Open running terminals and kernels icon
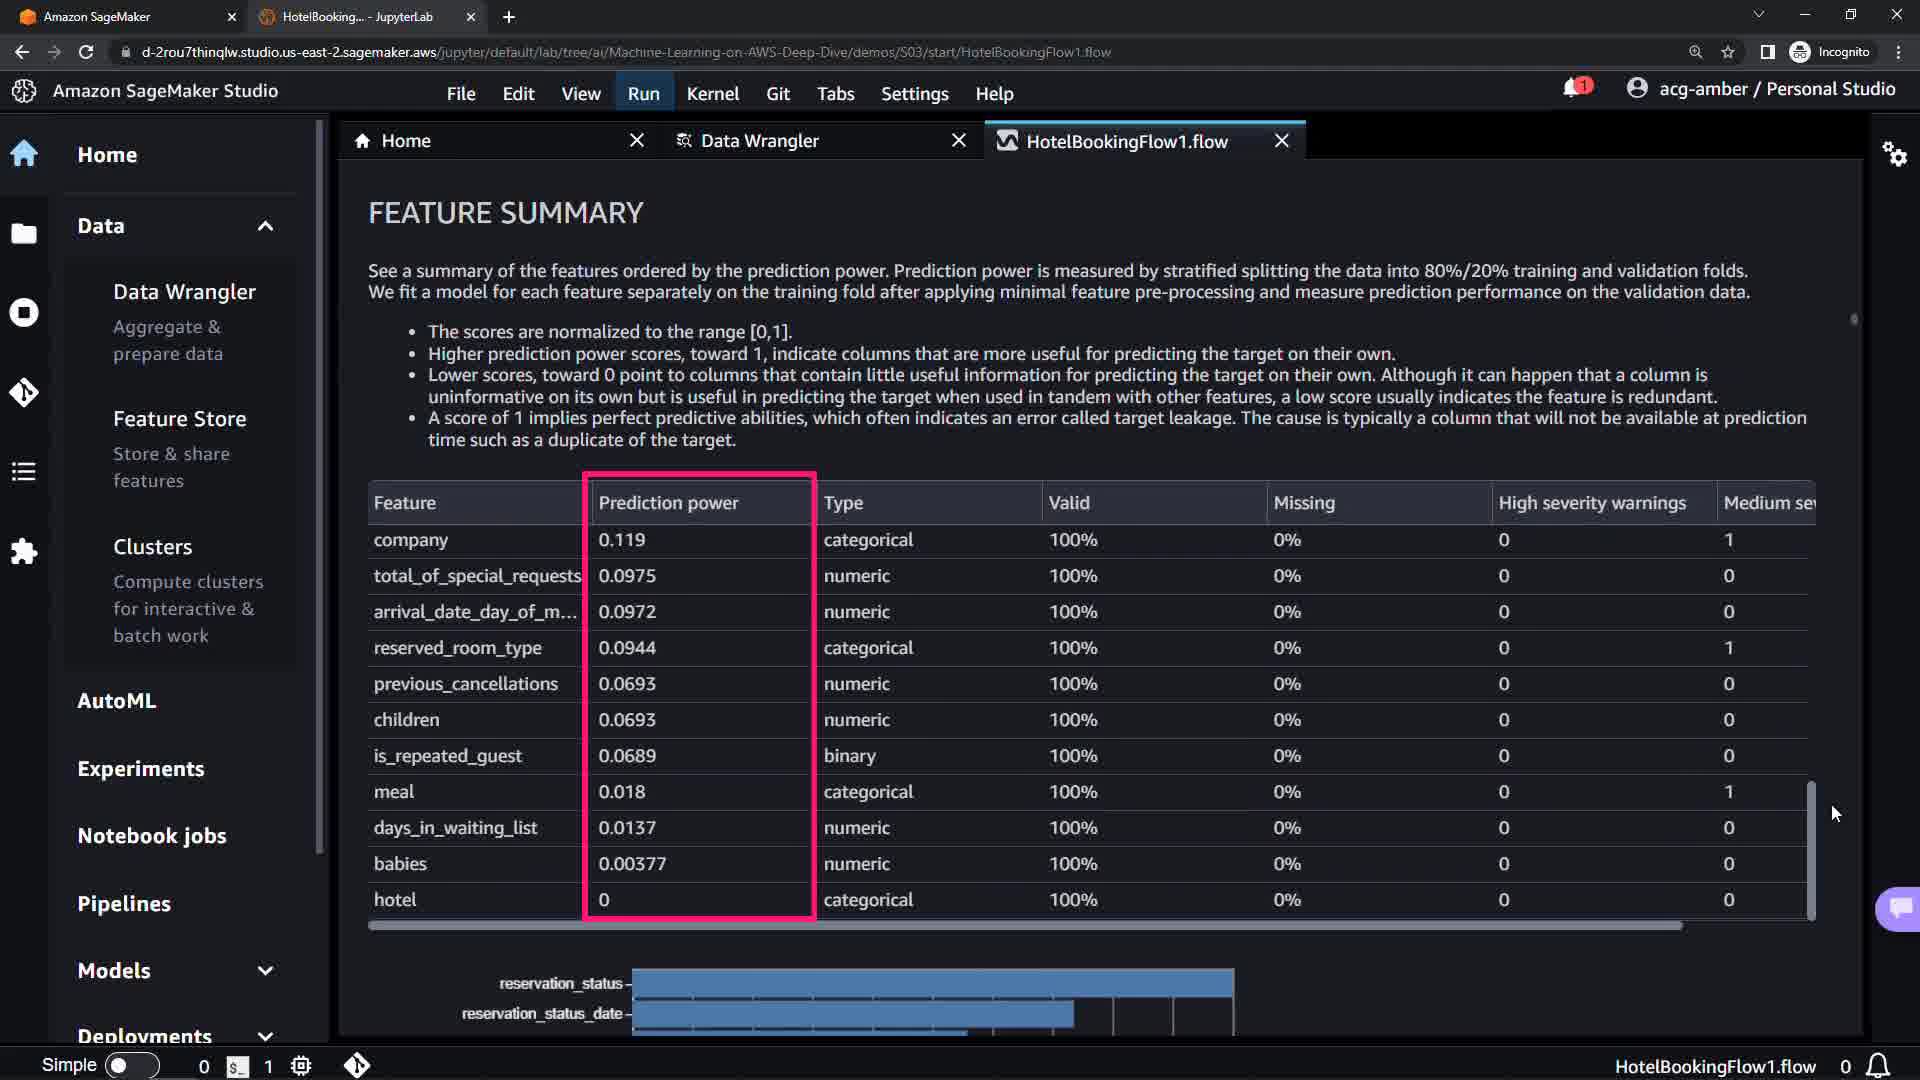 24,313
